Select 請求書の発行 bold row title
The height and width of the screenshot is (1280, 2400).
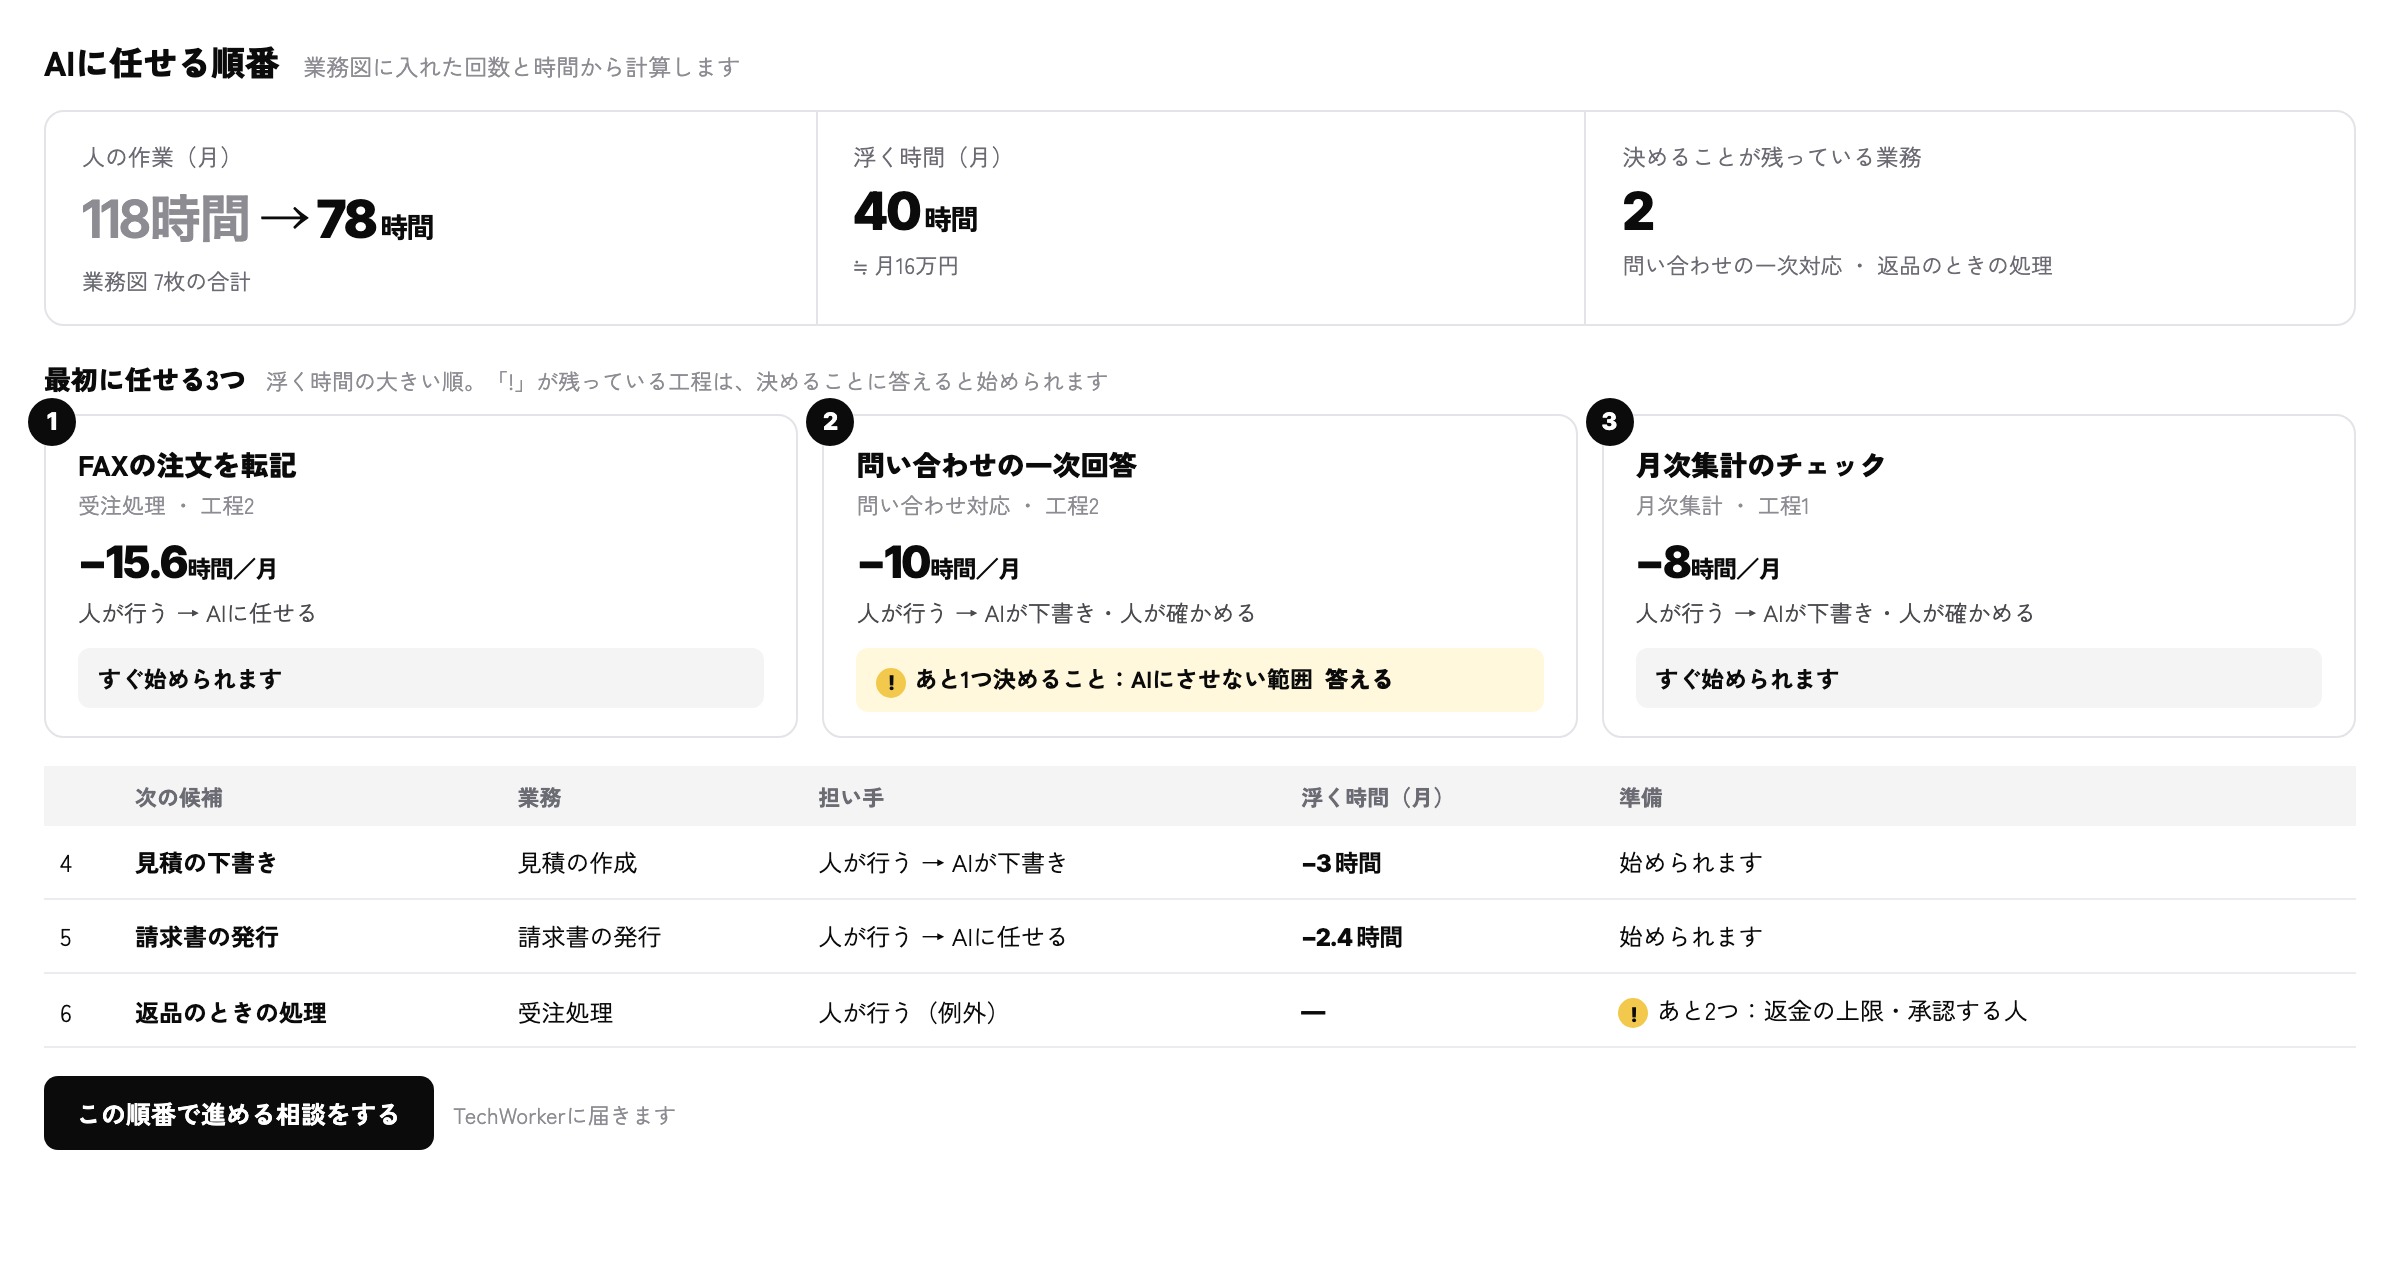coord(207,937)
